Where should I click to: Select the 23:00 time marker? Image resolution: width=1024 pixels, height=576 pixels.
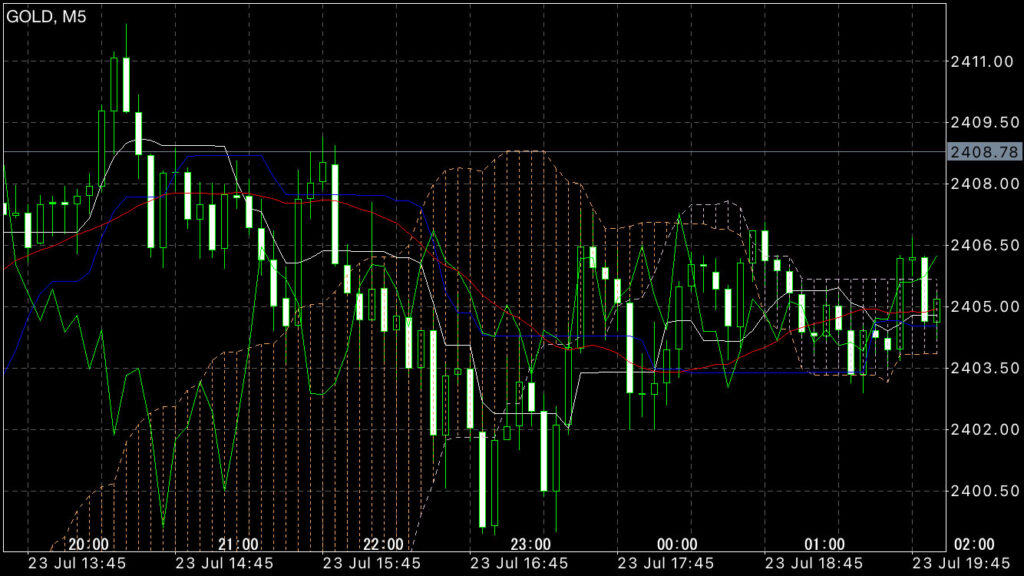[530, 544]
